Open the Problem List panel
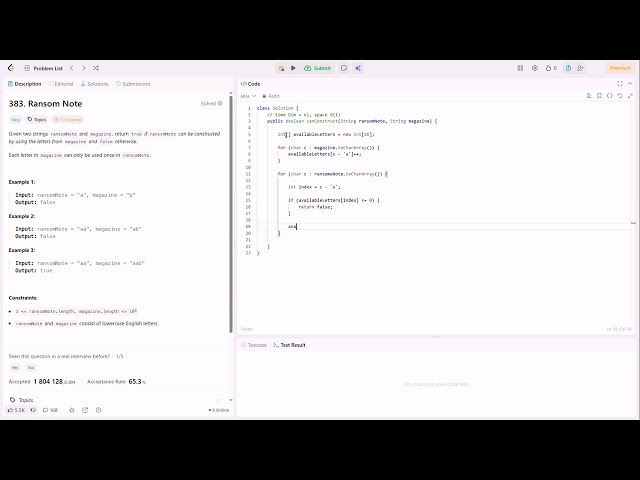This screenshot has height=480, width=640. coord(43,68)
